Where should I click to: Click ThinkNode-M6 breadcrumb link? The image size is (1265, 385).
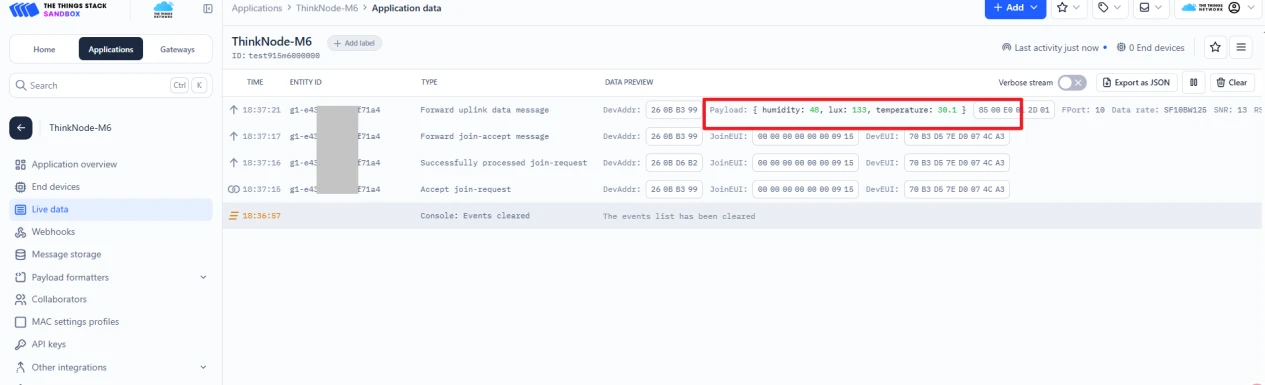point(327,8)
